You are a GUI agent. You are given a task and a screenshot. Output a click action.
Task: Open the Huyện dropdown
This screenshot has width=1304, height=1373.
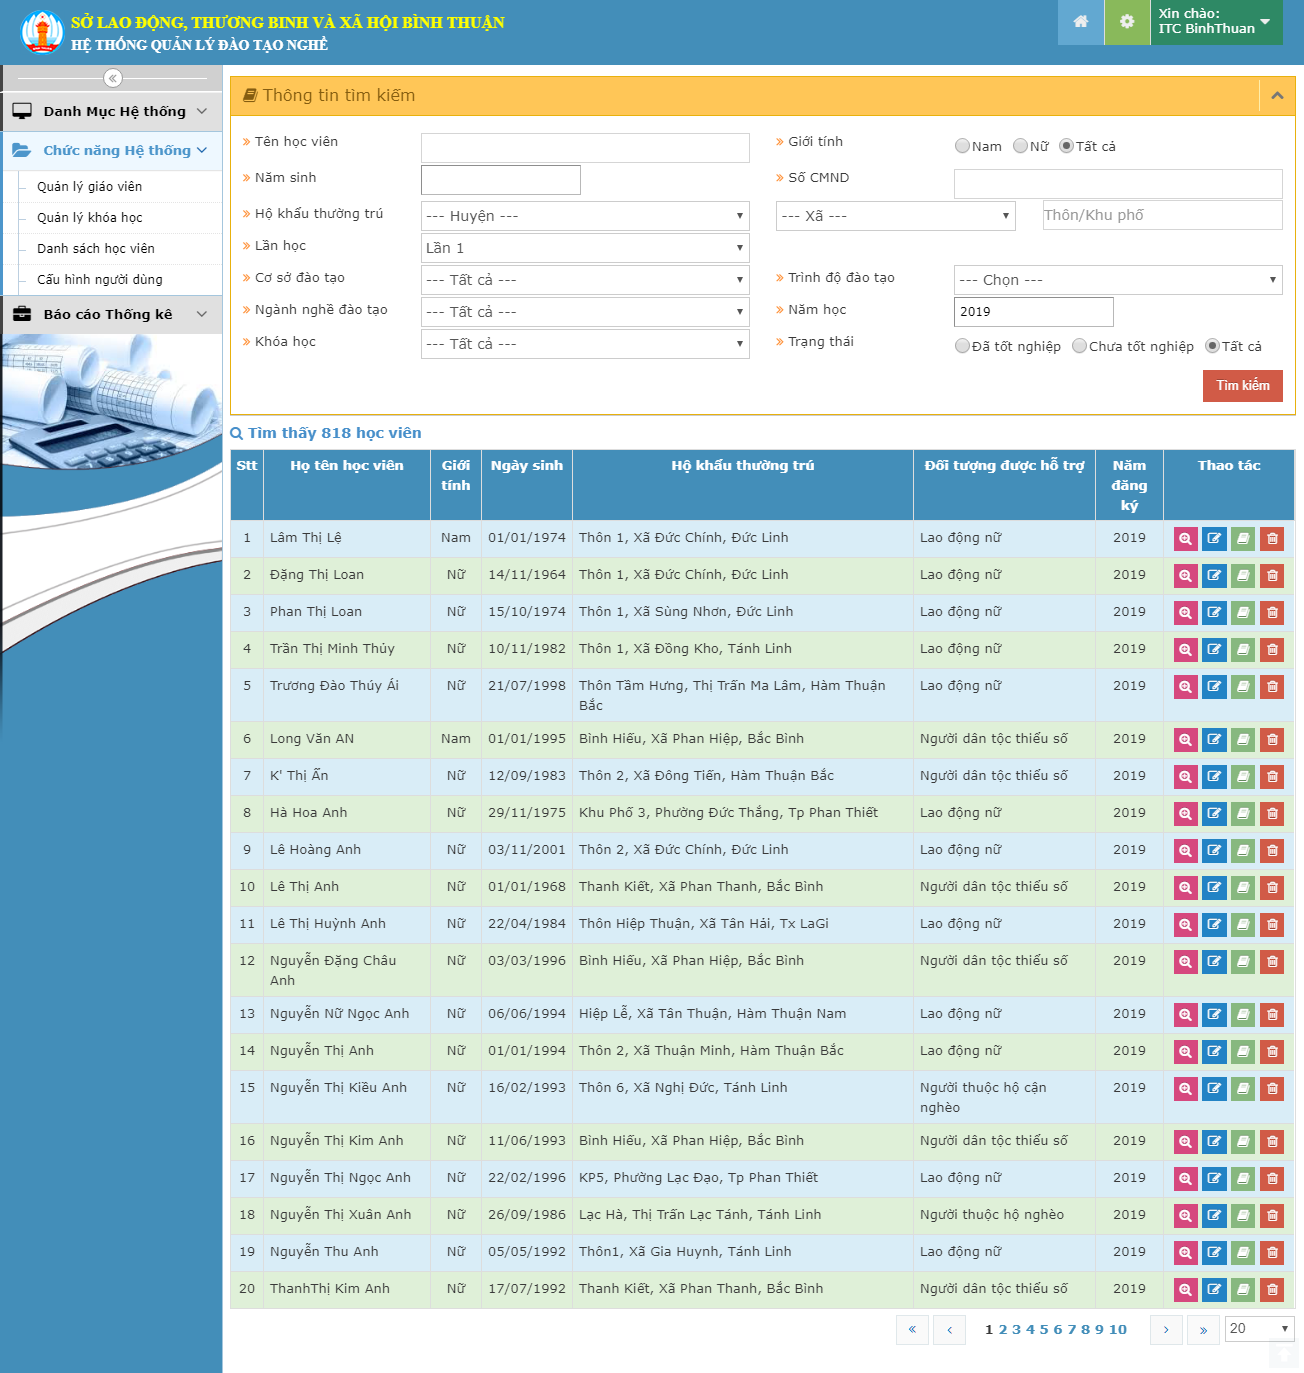coord(585,216)
